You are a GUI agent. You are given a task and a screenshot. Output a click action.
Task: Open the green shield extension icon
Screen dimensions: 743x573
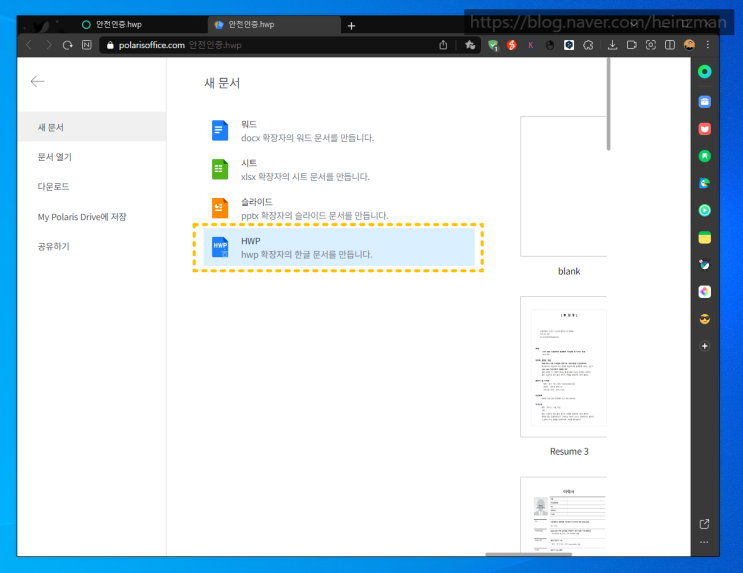point(493,45)
